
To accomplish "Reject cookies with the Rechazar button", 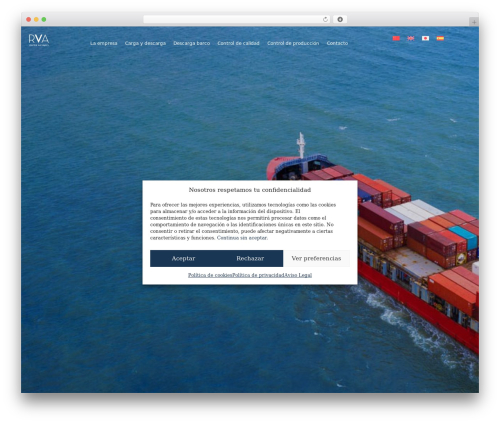I will pyautogui.click(x=250, y=258).
